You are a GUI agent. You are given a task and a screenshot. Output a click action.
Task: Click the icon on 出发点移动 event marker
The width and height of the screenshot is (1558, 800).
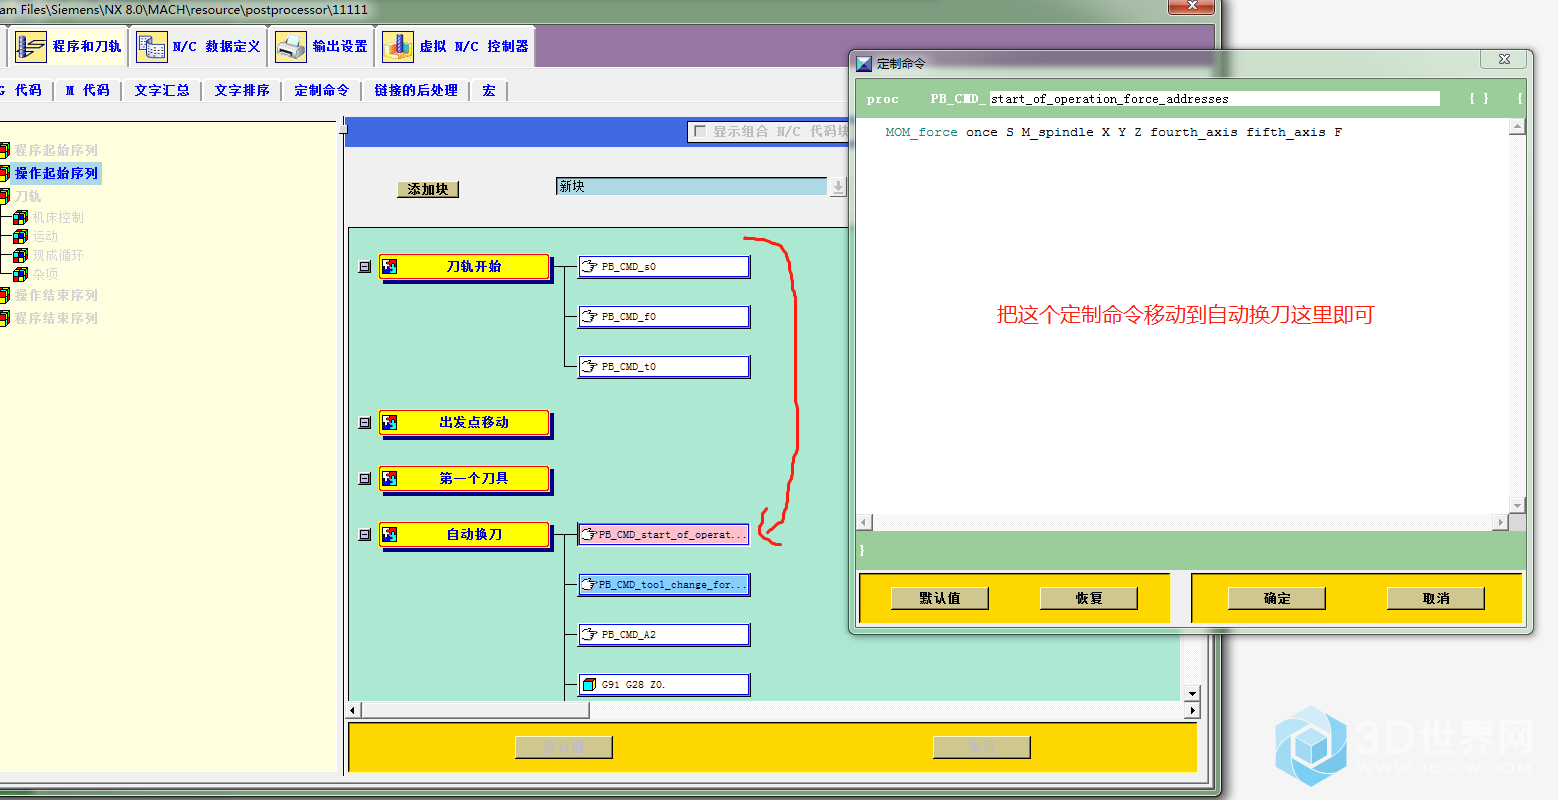tap(390, 423)
